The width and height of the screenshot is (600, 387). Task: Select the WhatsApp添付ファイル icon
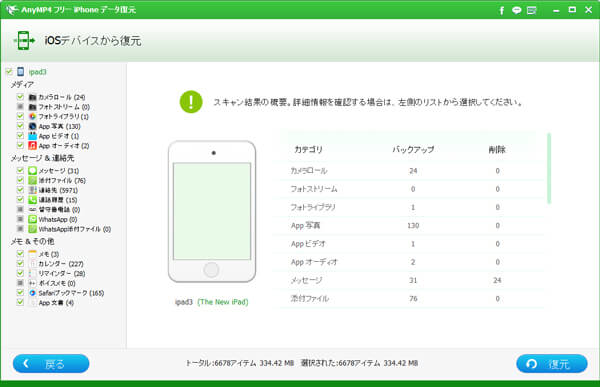pos(33,229)
